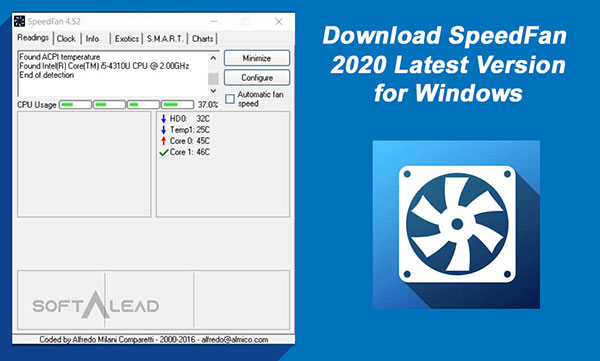This screenshot has height=361, width=600.
Task: Click the Minimize button
Action: tap(257, 58)
